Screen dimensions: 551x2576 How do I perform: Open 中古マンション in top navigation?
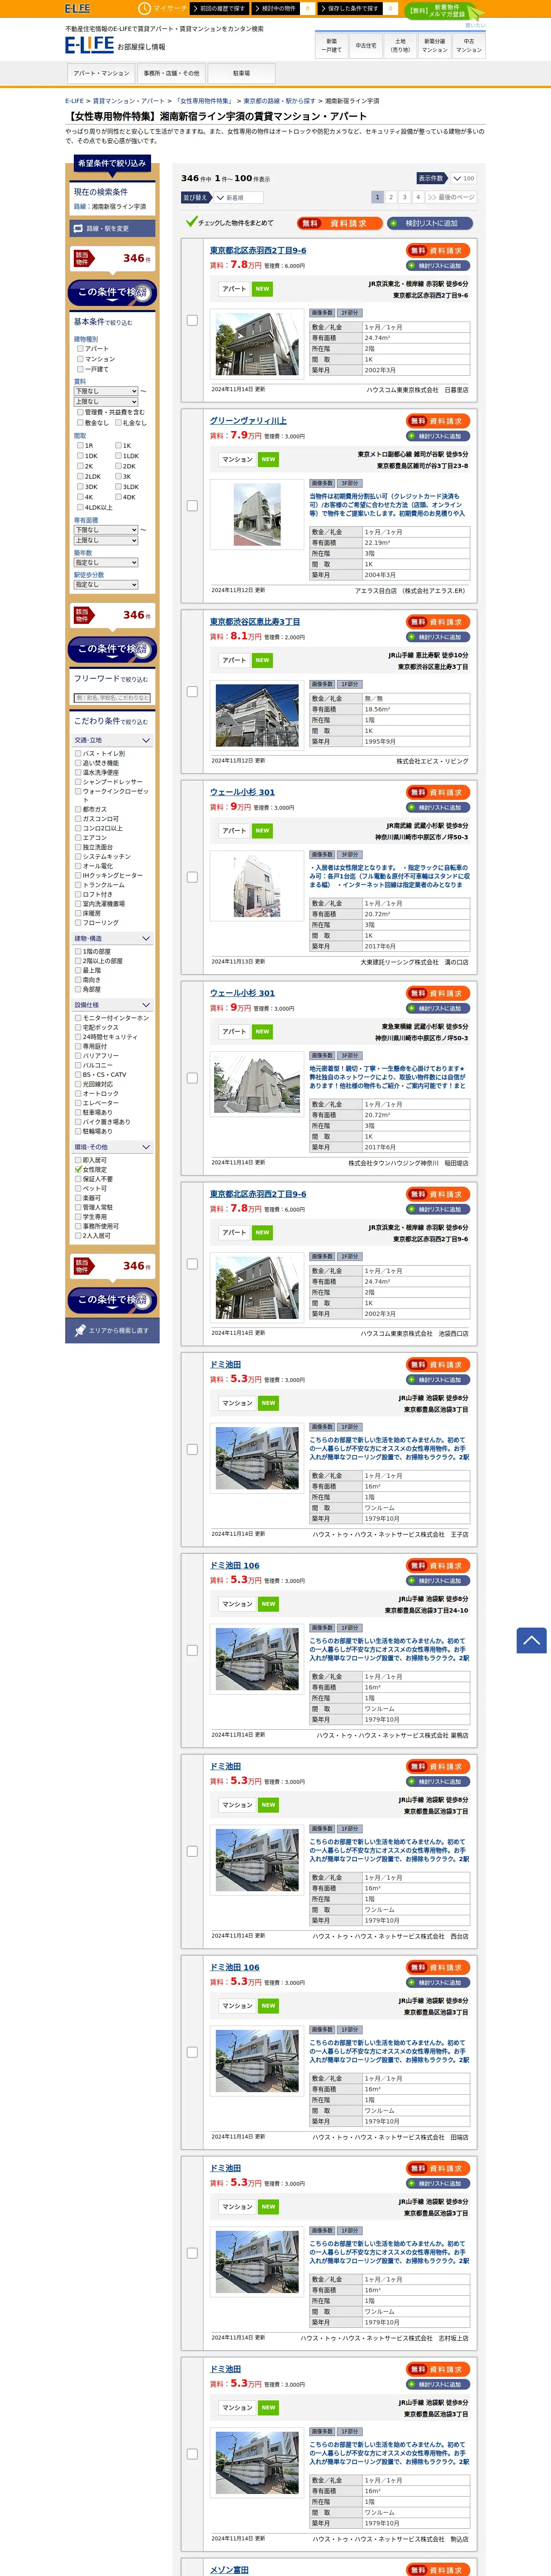pos(469,45)
